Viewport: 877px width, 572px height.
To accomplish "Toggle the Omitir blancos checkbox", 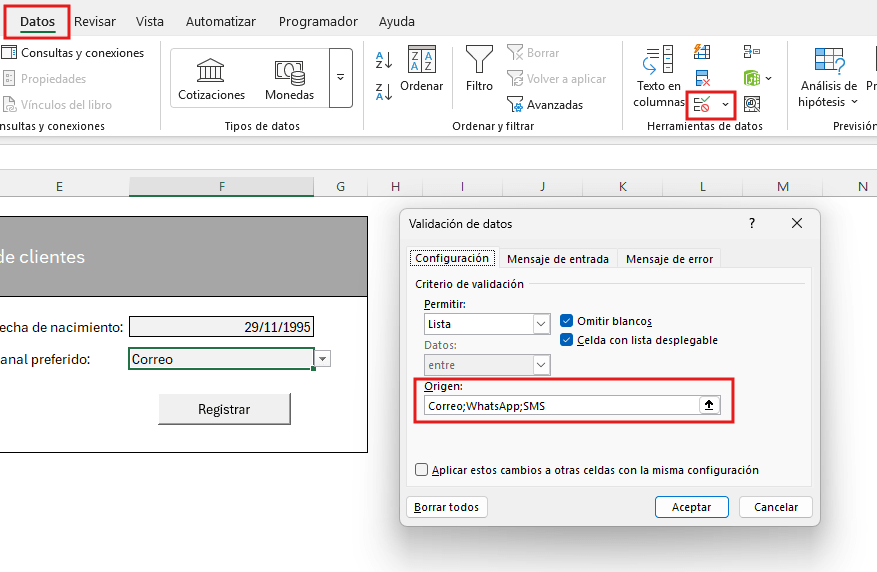I will pyautogui.click(x=567, y=321).
